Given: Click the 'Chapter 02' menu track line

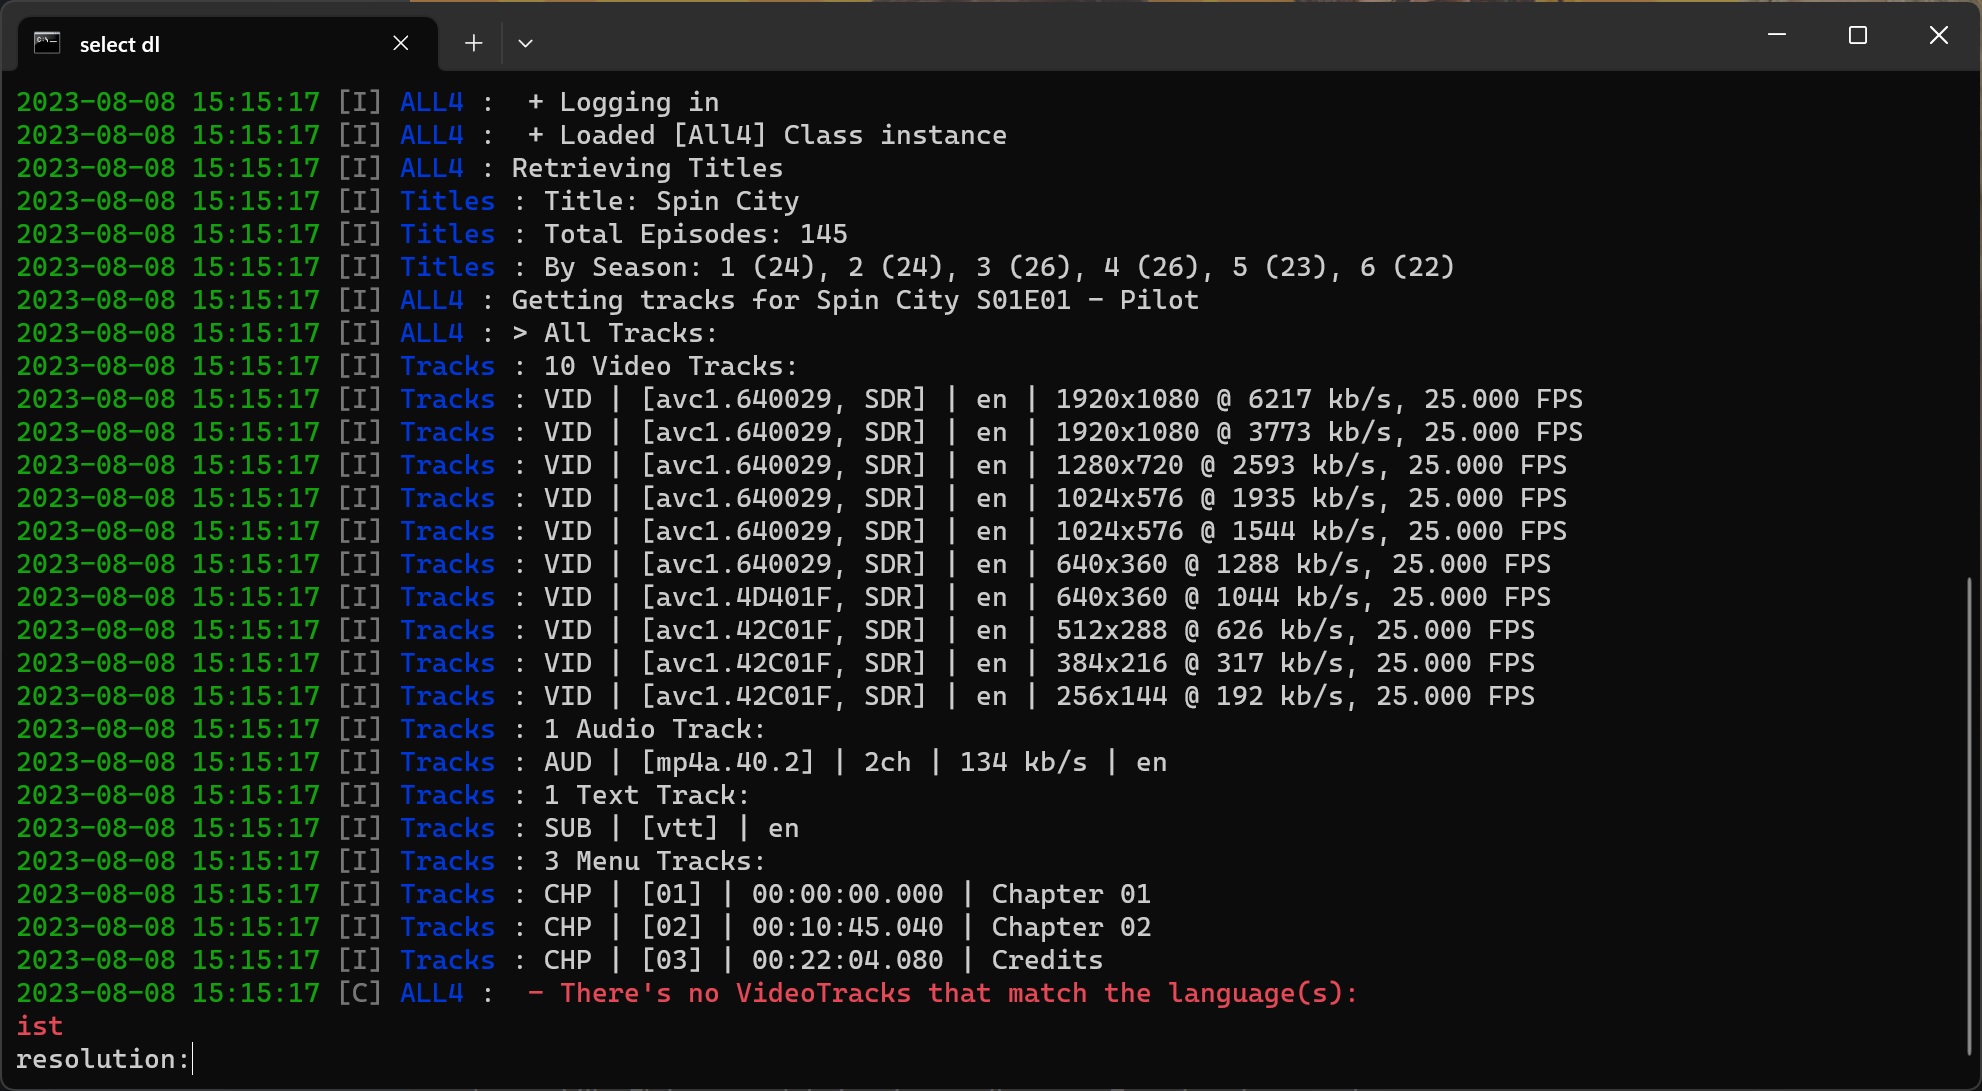Looking at the screenshot, I should pos(1070,927).
